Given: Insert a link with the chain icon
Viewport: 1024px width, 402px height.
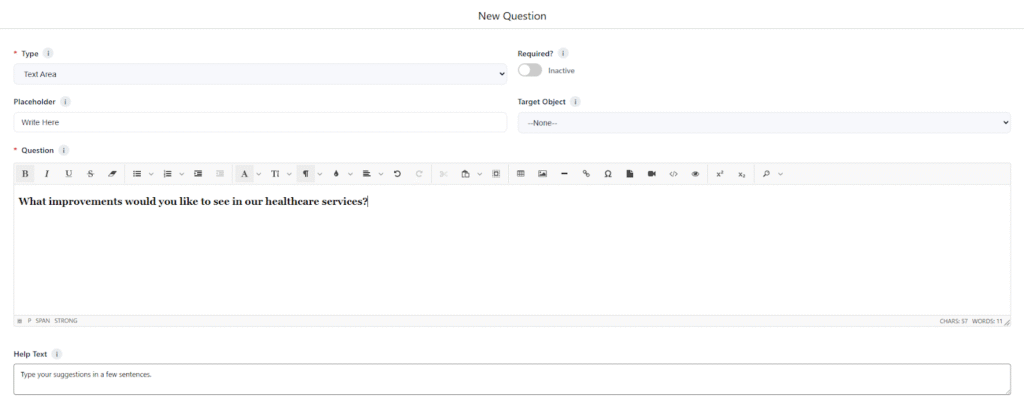Looking at the screenshot, I should 586,174.
